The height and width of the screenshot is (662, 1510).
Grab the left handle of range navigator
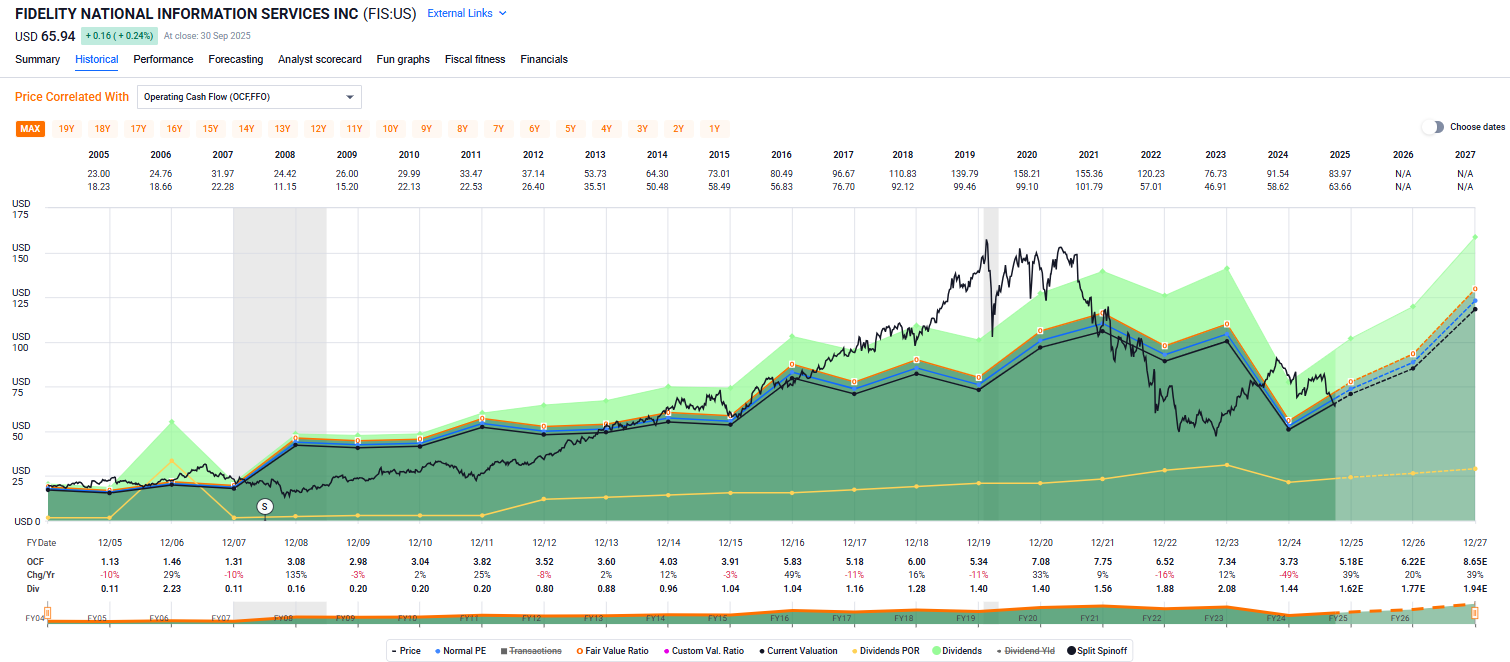47,613
